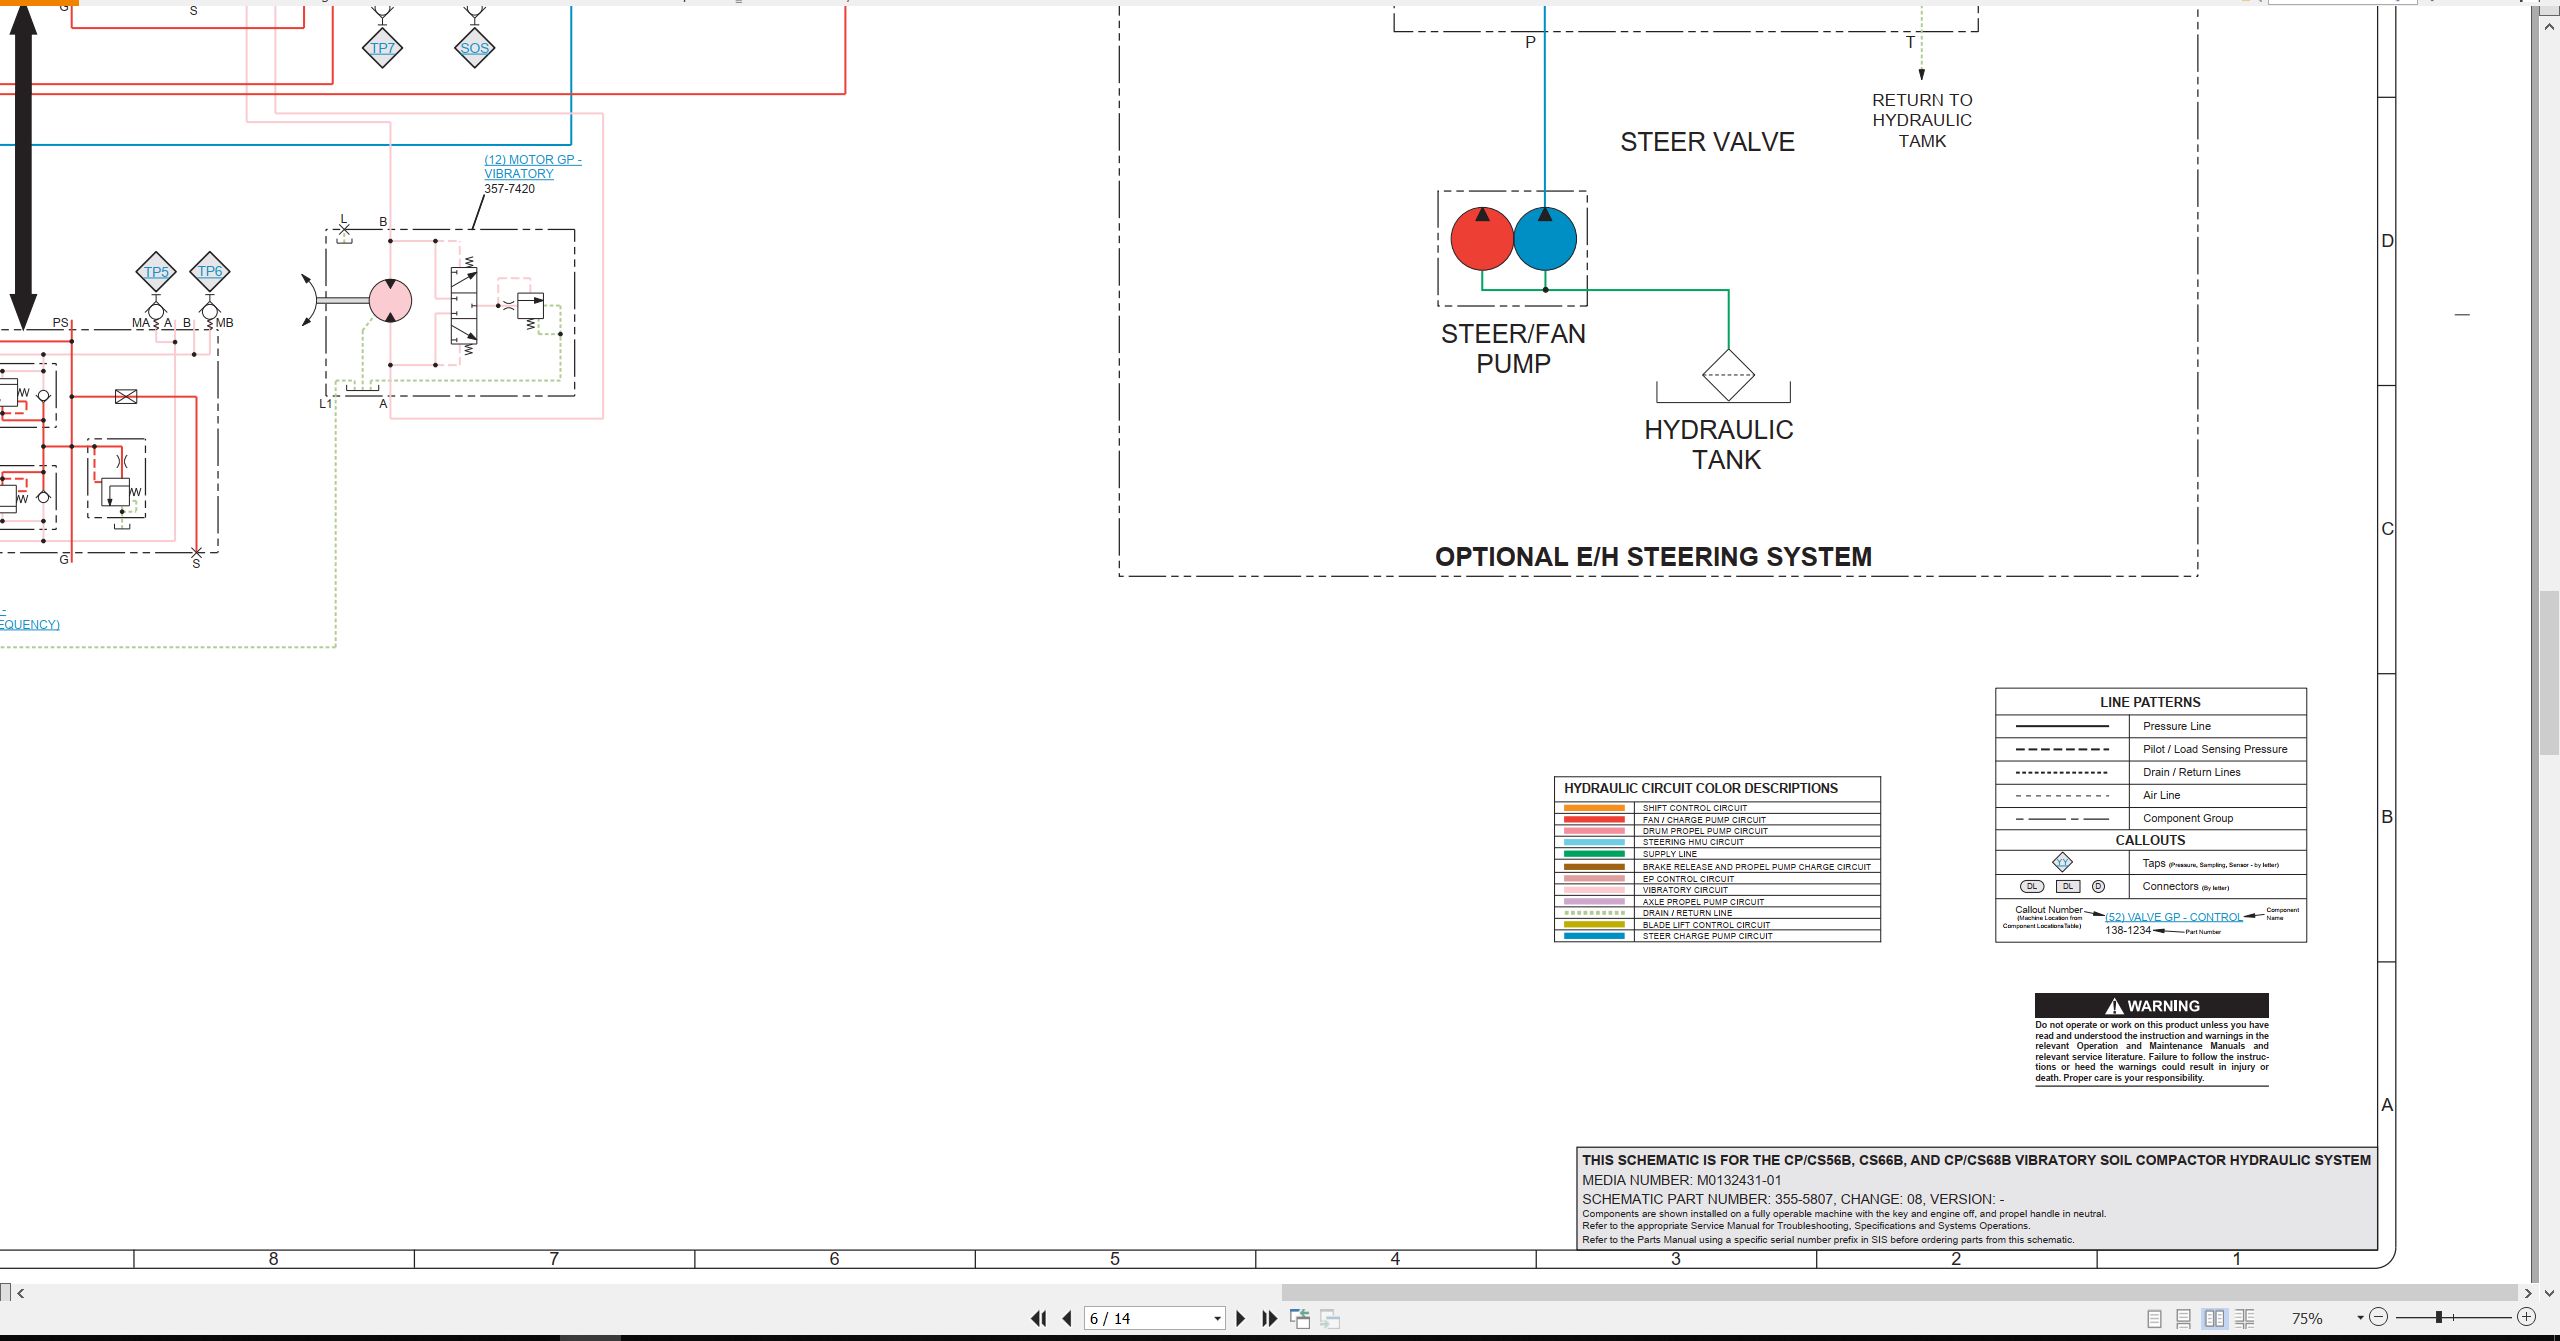Click the Taps diamond callout symbol in legend

(2062, 862)
